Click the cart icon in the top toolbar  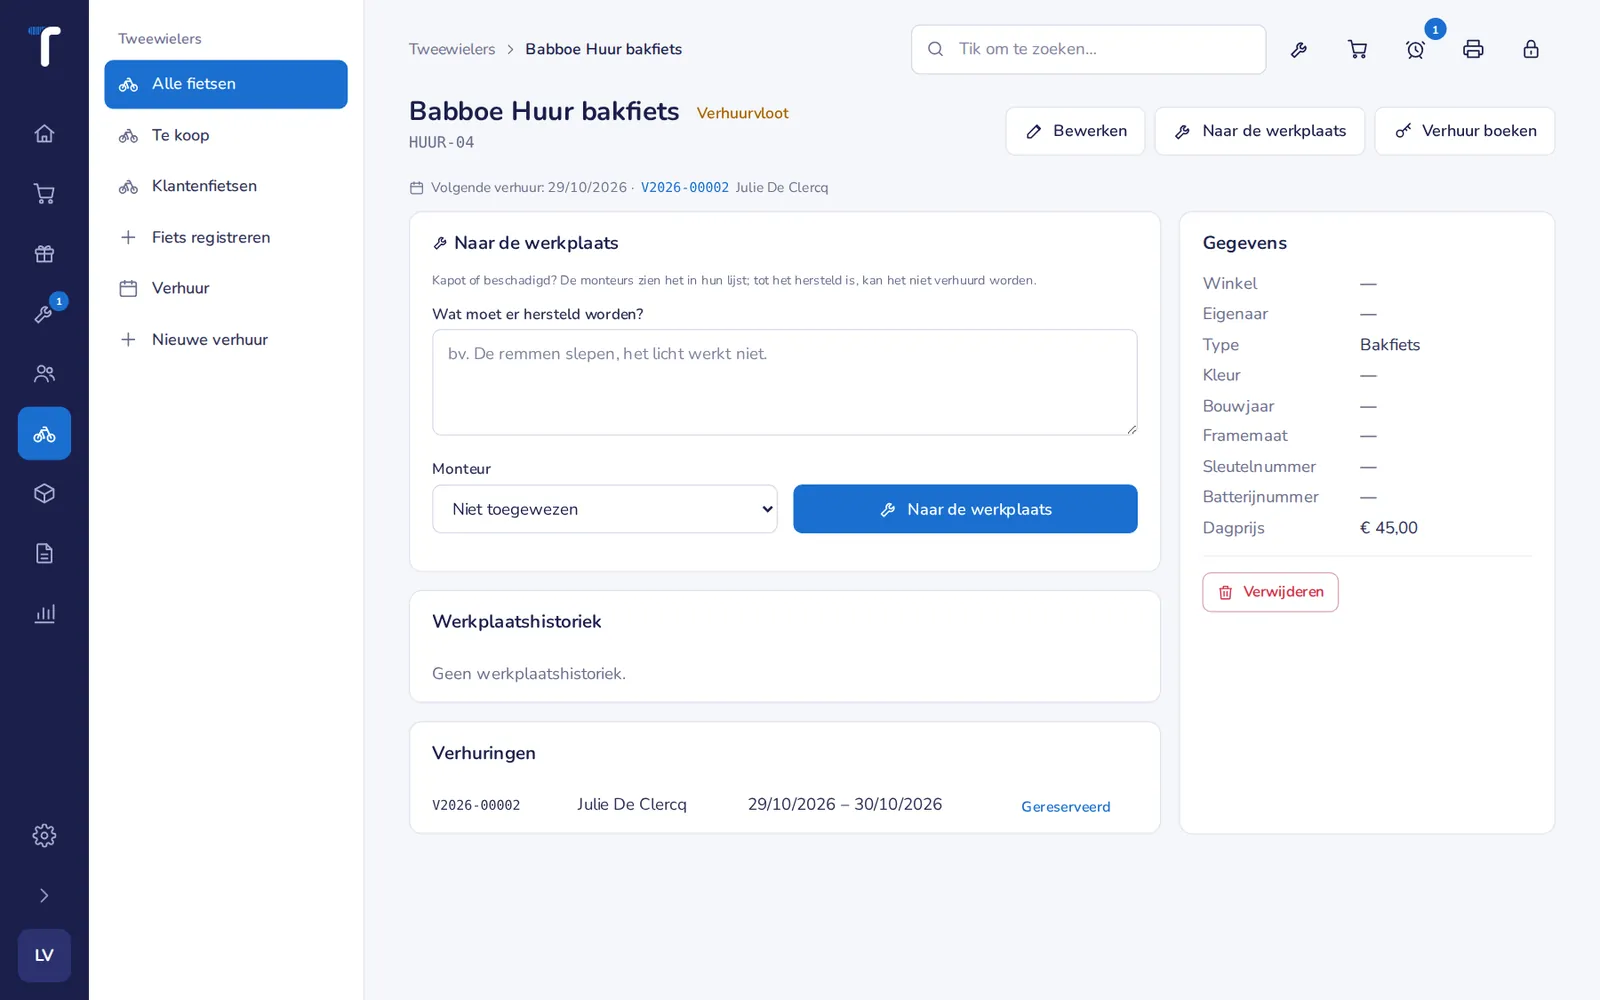click(x=1357, y=49)
